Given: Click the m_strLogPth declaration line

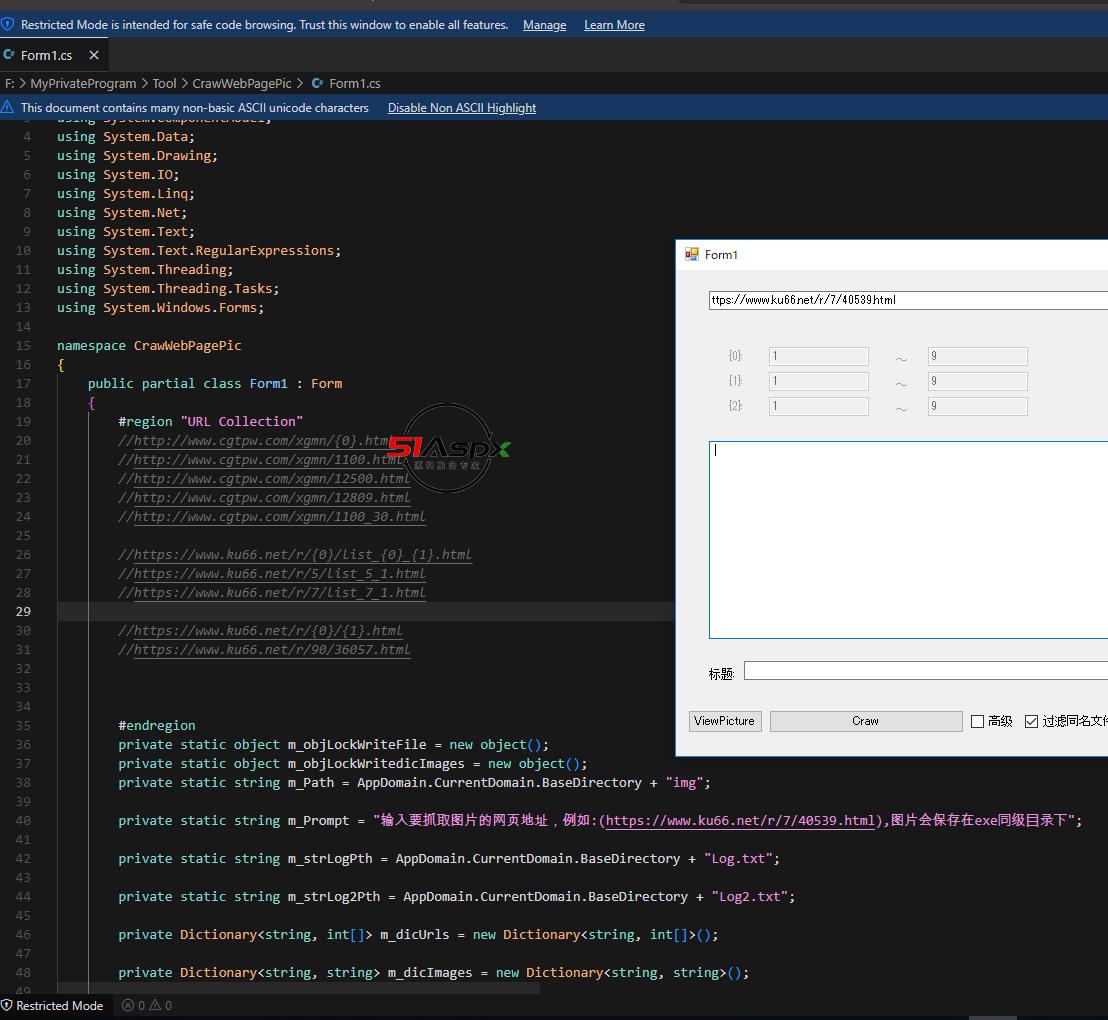Looking at the screenshot, I should 449,859.
